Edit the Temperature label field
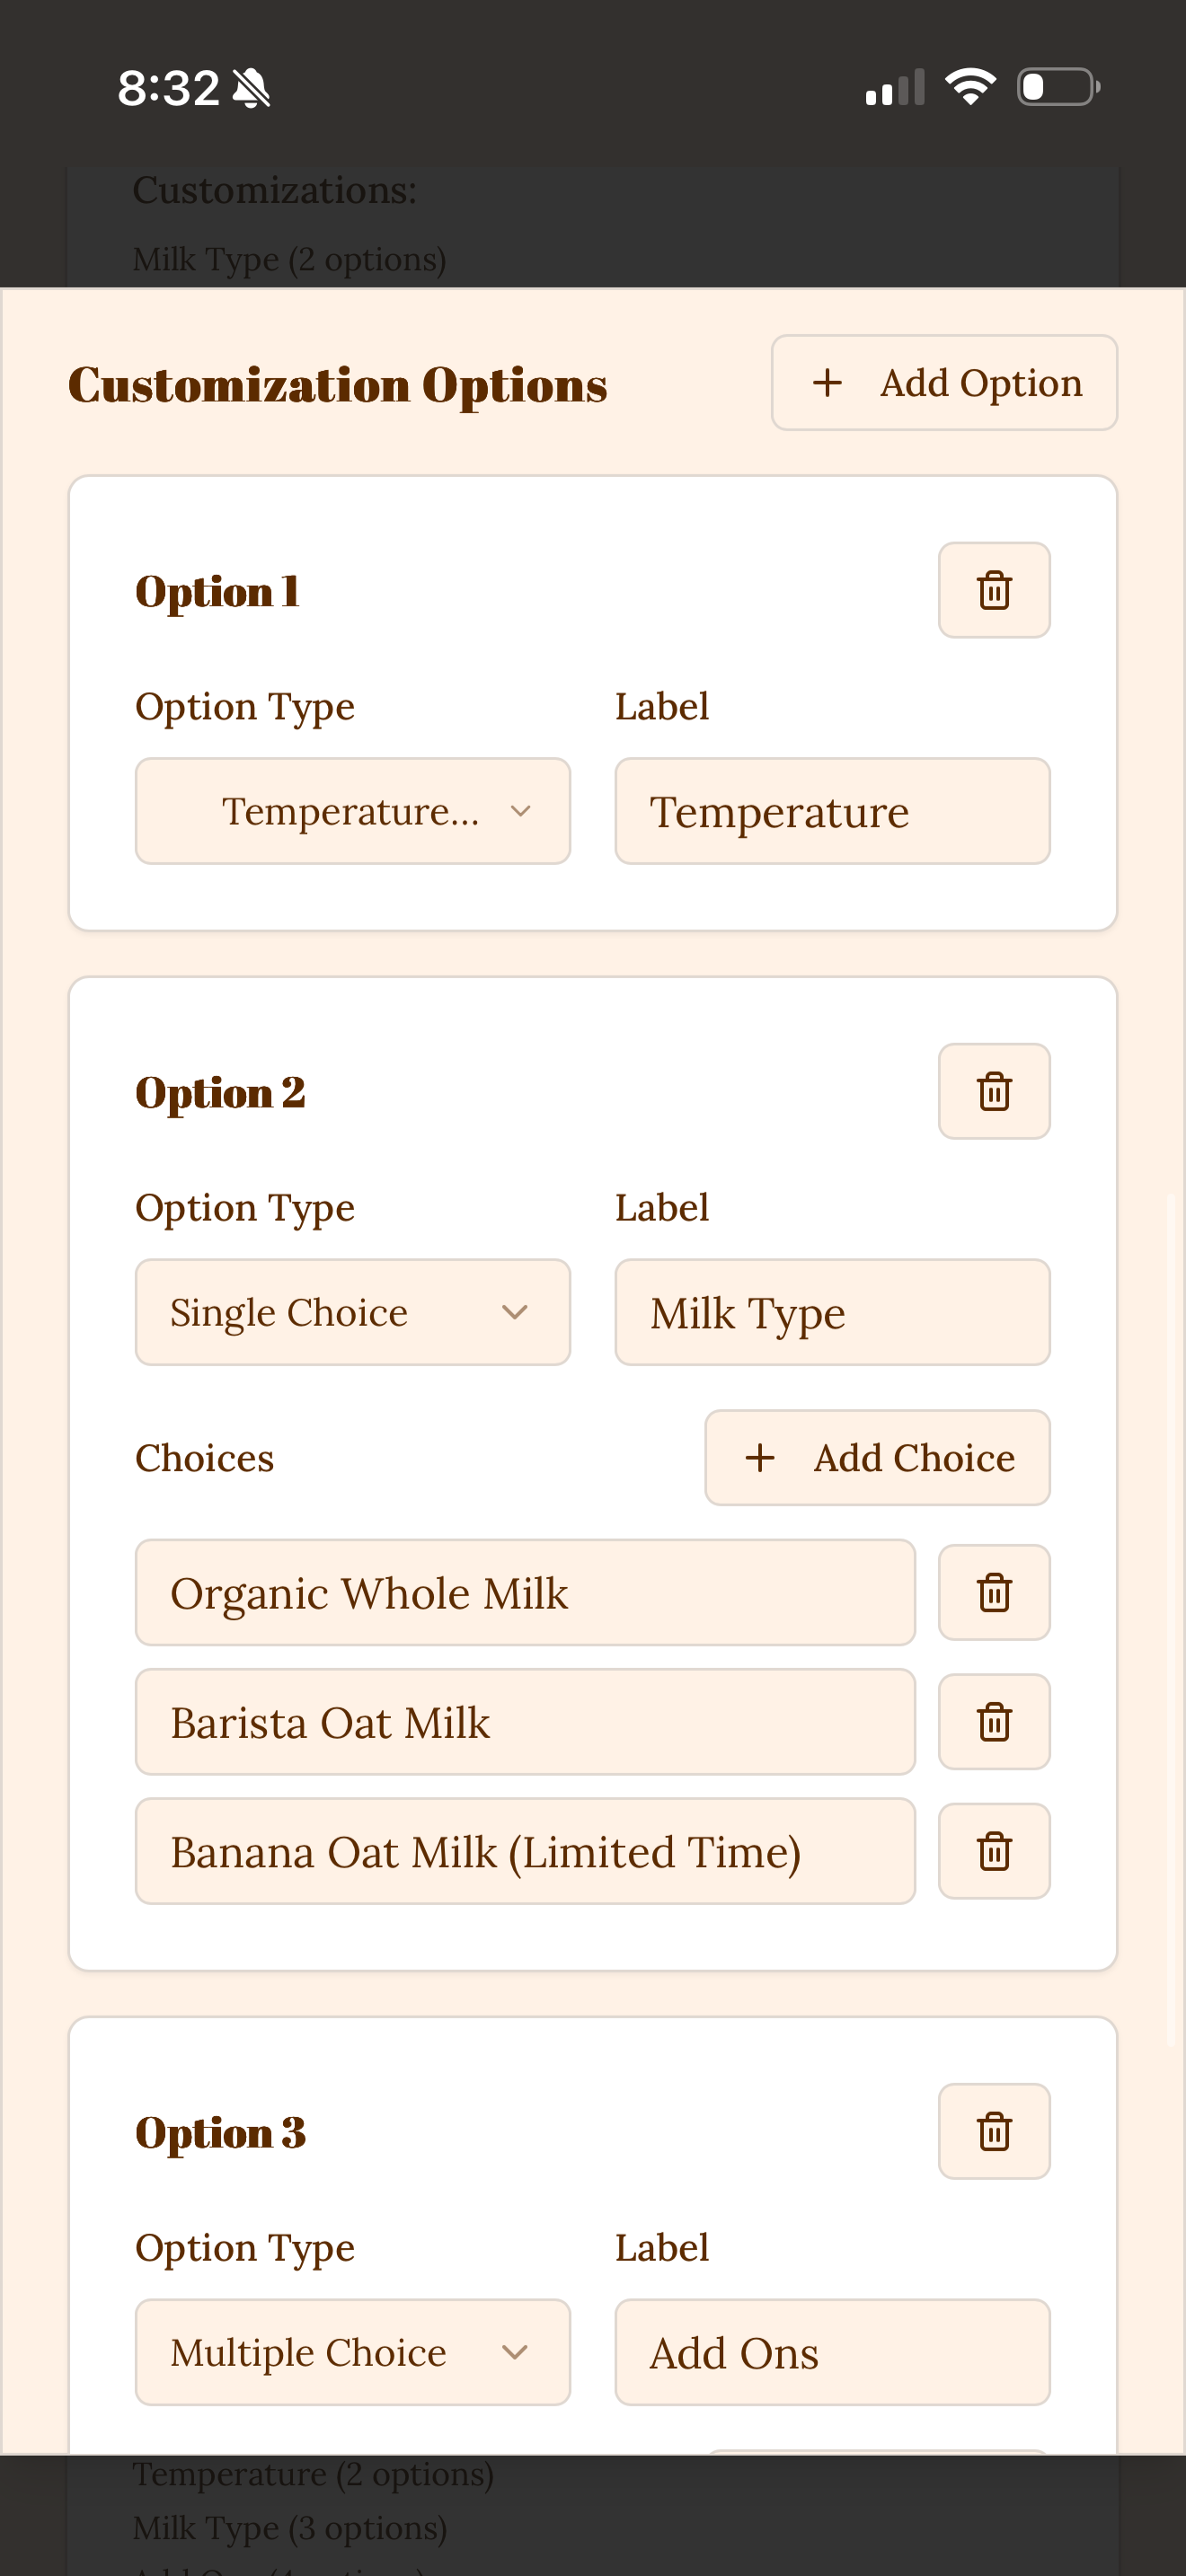The image size is (1186, 2576). tap(831, 811)
